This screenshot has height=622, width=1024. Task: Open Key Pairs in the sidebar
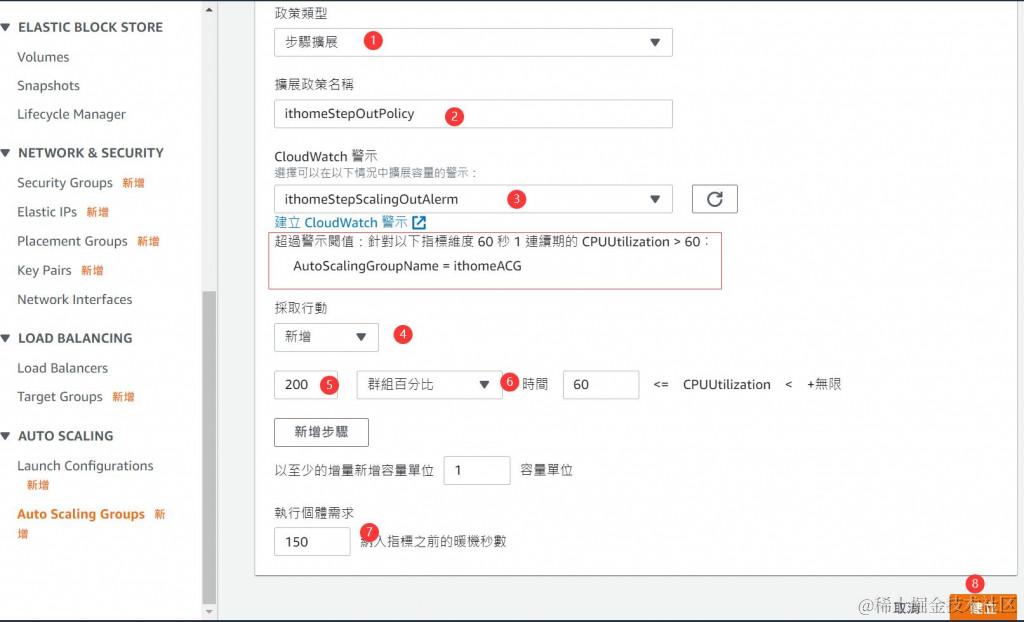[x=44, y=270]
